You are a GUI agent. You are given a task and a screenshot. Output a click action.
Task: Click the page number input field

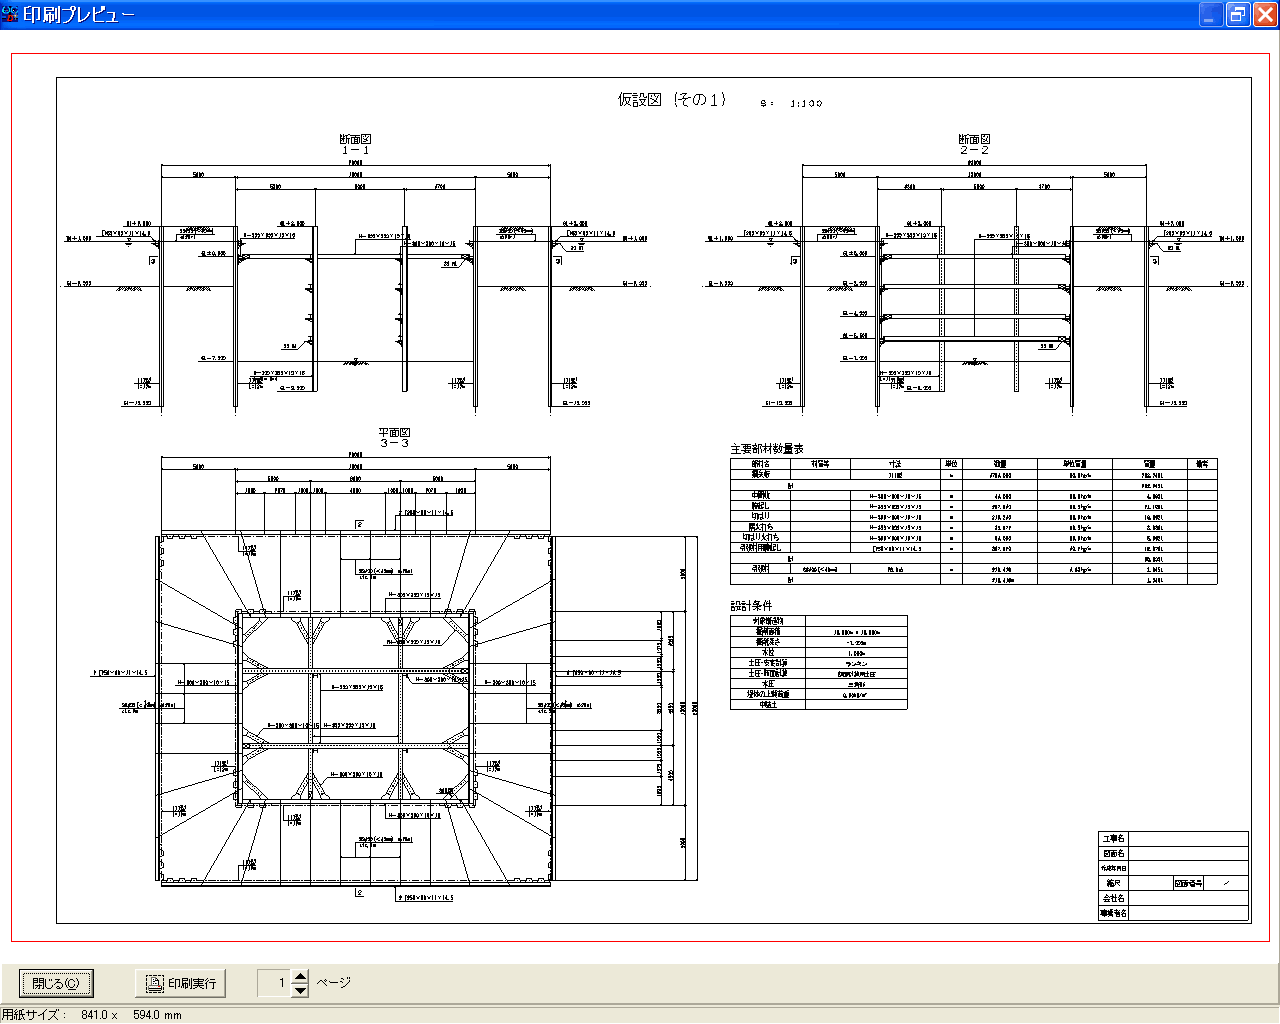(274, 983)
